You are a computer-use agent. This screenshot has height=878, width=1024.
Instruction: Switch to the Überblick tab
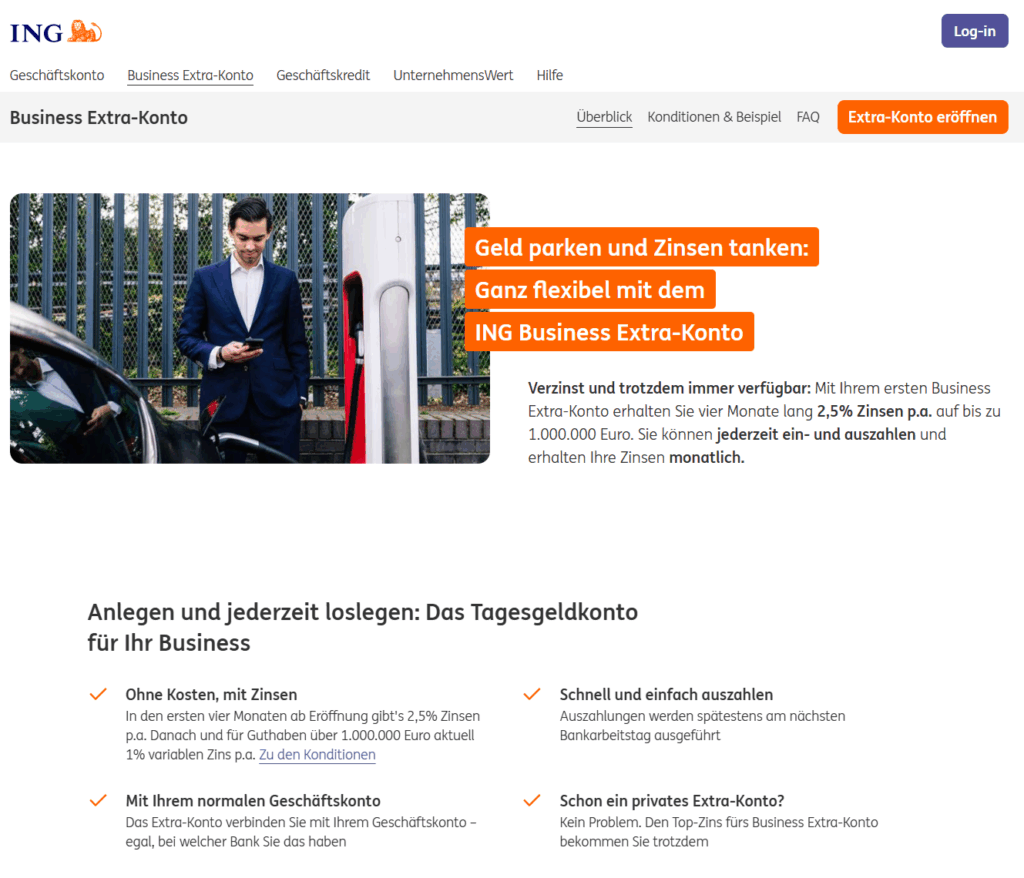[x=604, y=117]
